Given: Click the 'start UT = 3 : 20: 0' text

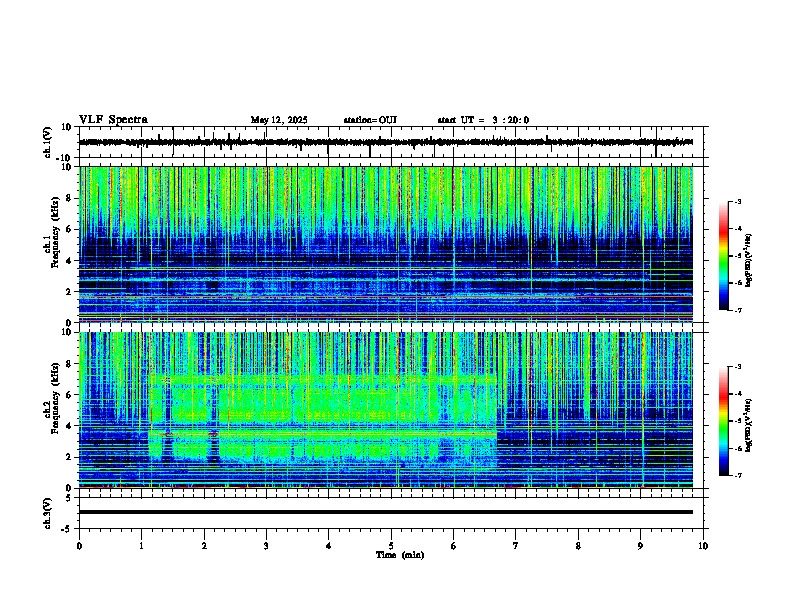Looking at the screenshot, I should coord(483,120).
